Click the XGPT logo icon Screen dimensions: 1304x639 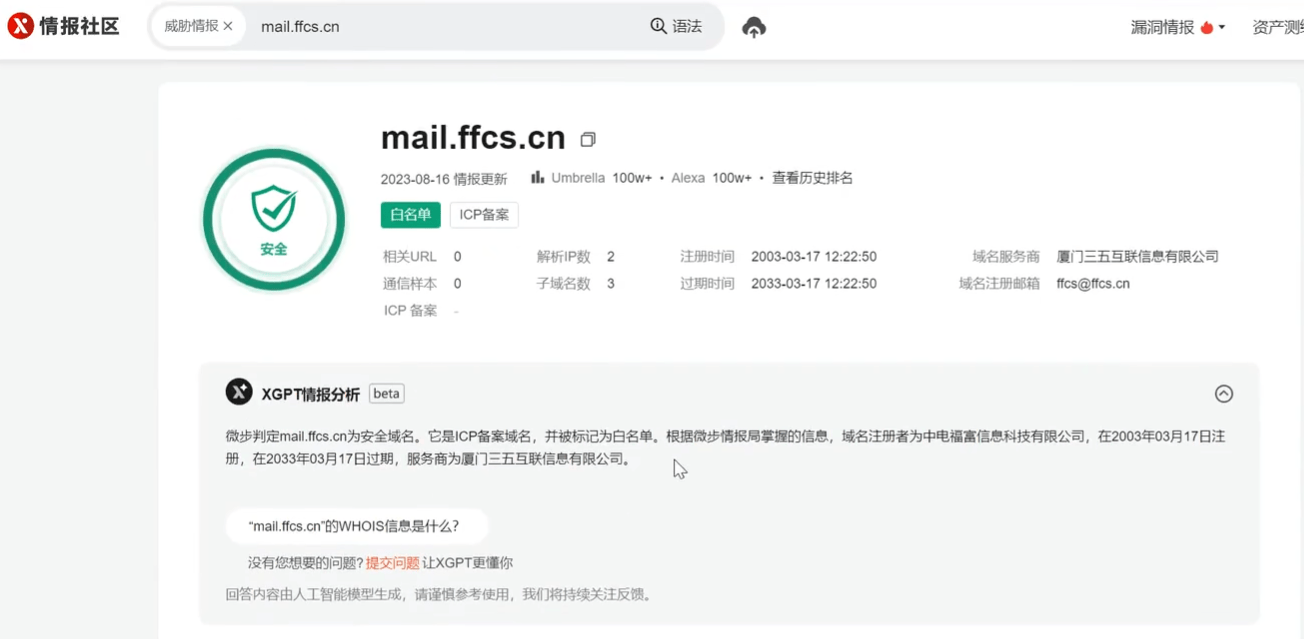tap(239, 392)
